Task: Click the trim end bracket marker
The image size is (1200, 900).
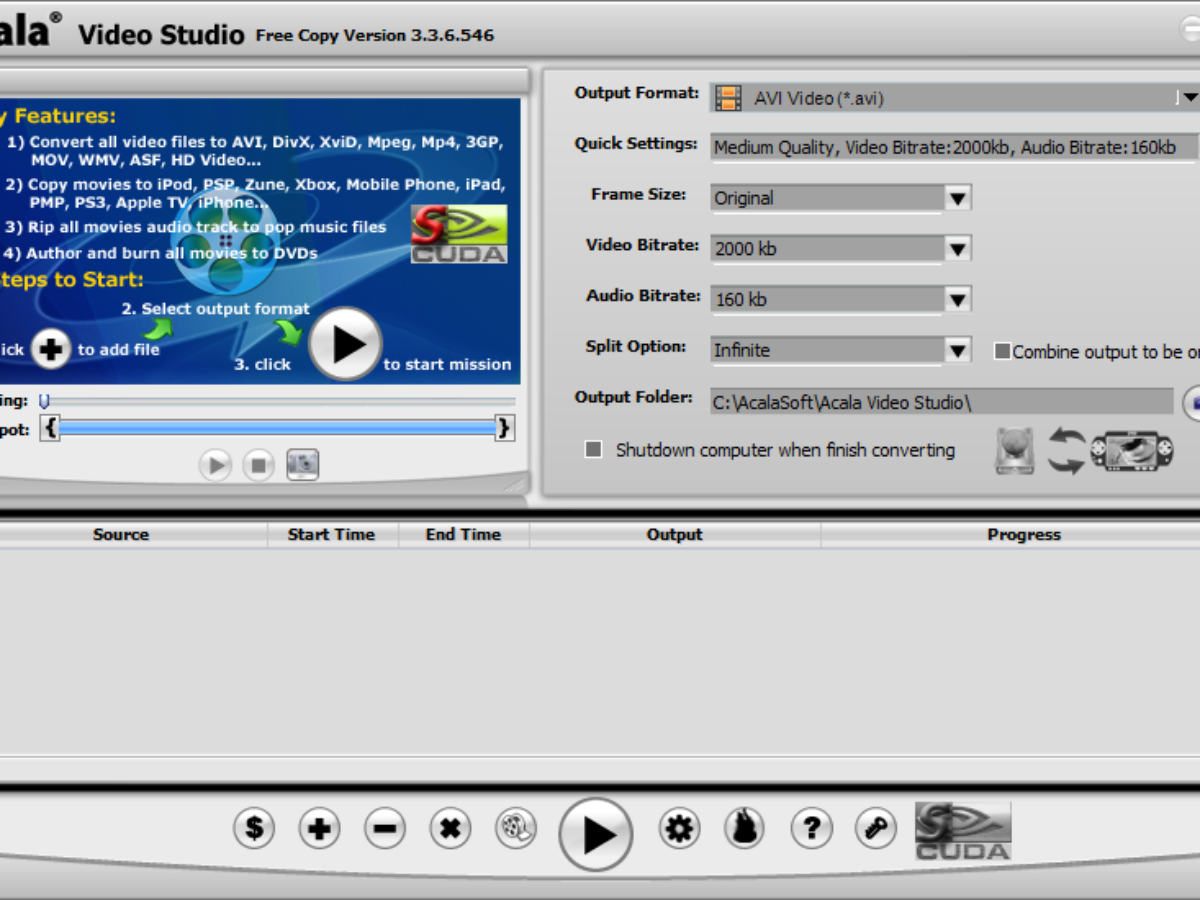Action: (505, 429)
